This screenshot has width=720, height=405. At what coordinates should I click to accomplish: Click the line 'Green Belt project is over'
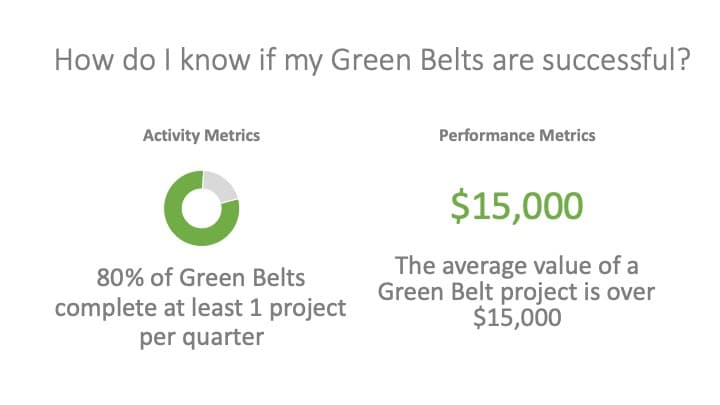click(517, 292)
